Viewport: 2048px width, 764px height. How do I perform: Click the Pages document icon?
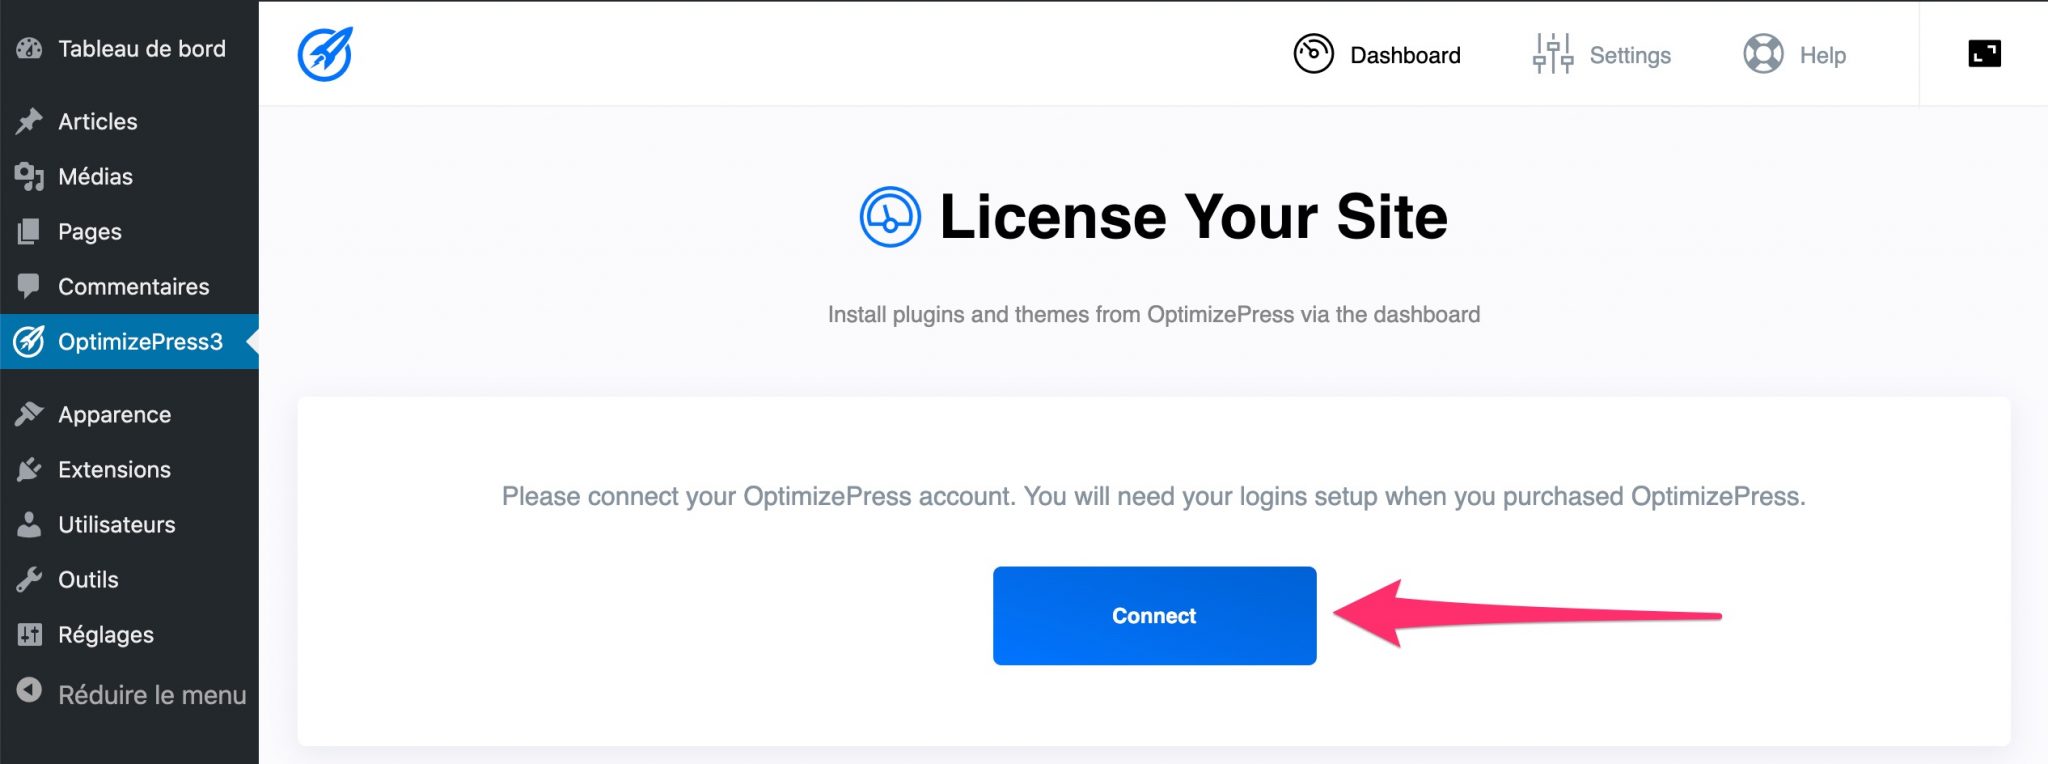(30, 231)
